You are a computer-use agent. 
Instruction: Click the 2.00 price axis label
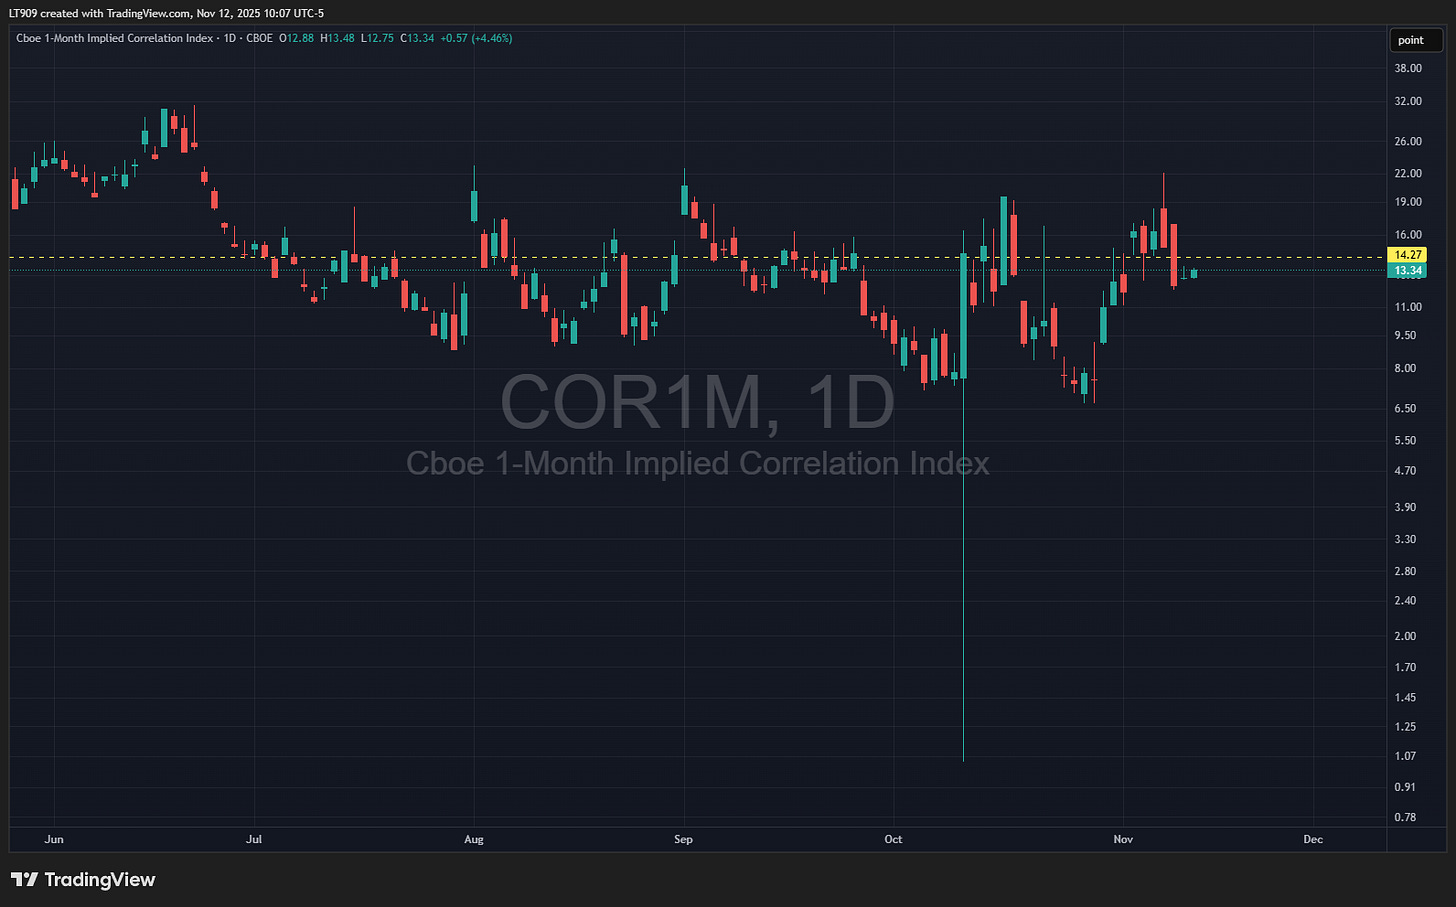(1405, 636)
